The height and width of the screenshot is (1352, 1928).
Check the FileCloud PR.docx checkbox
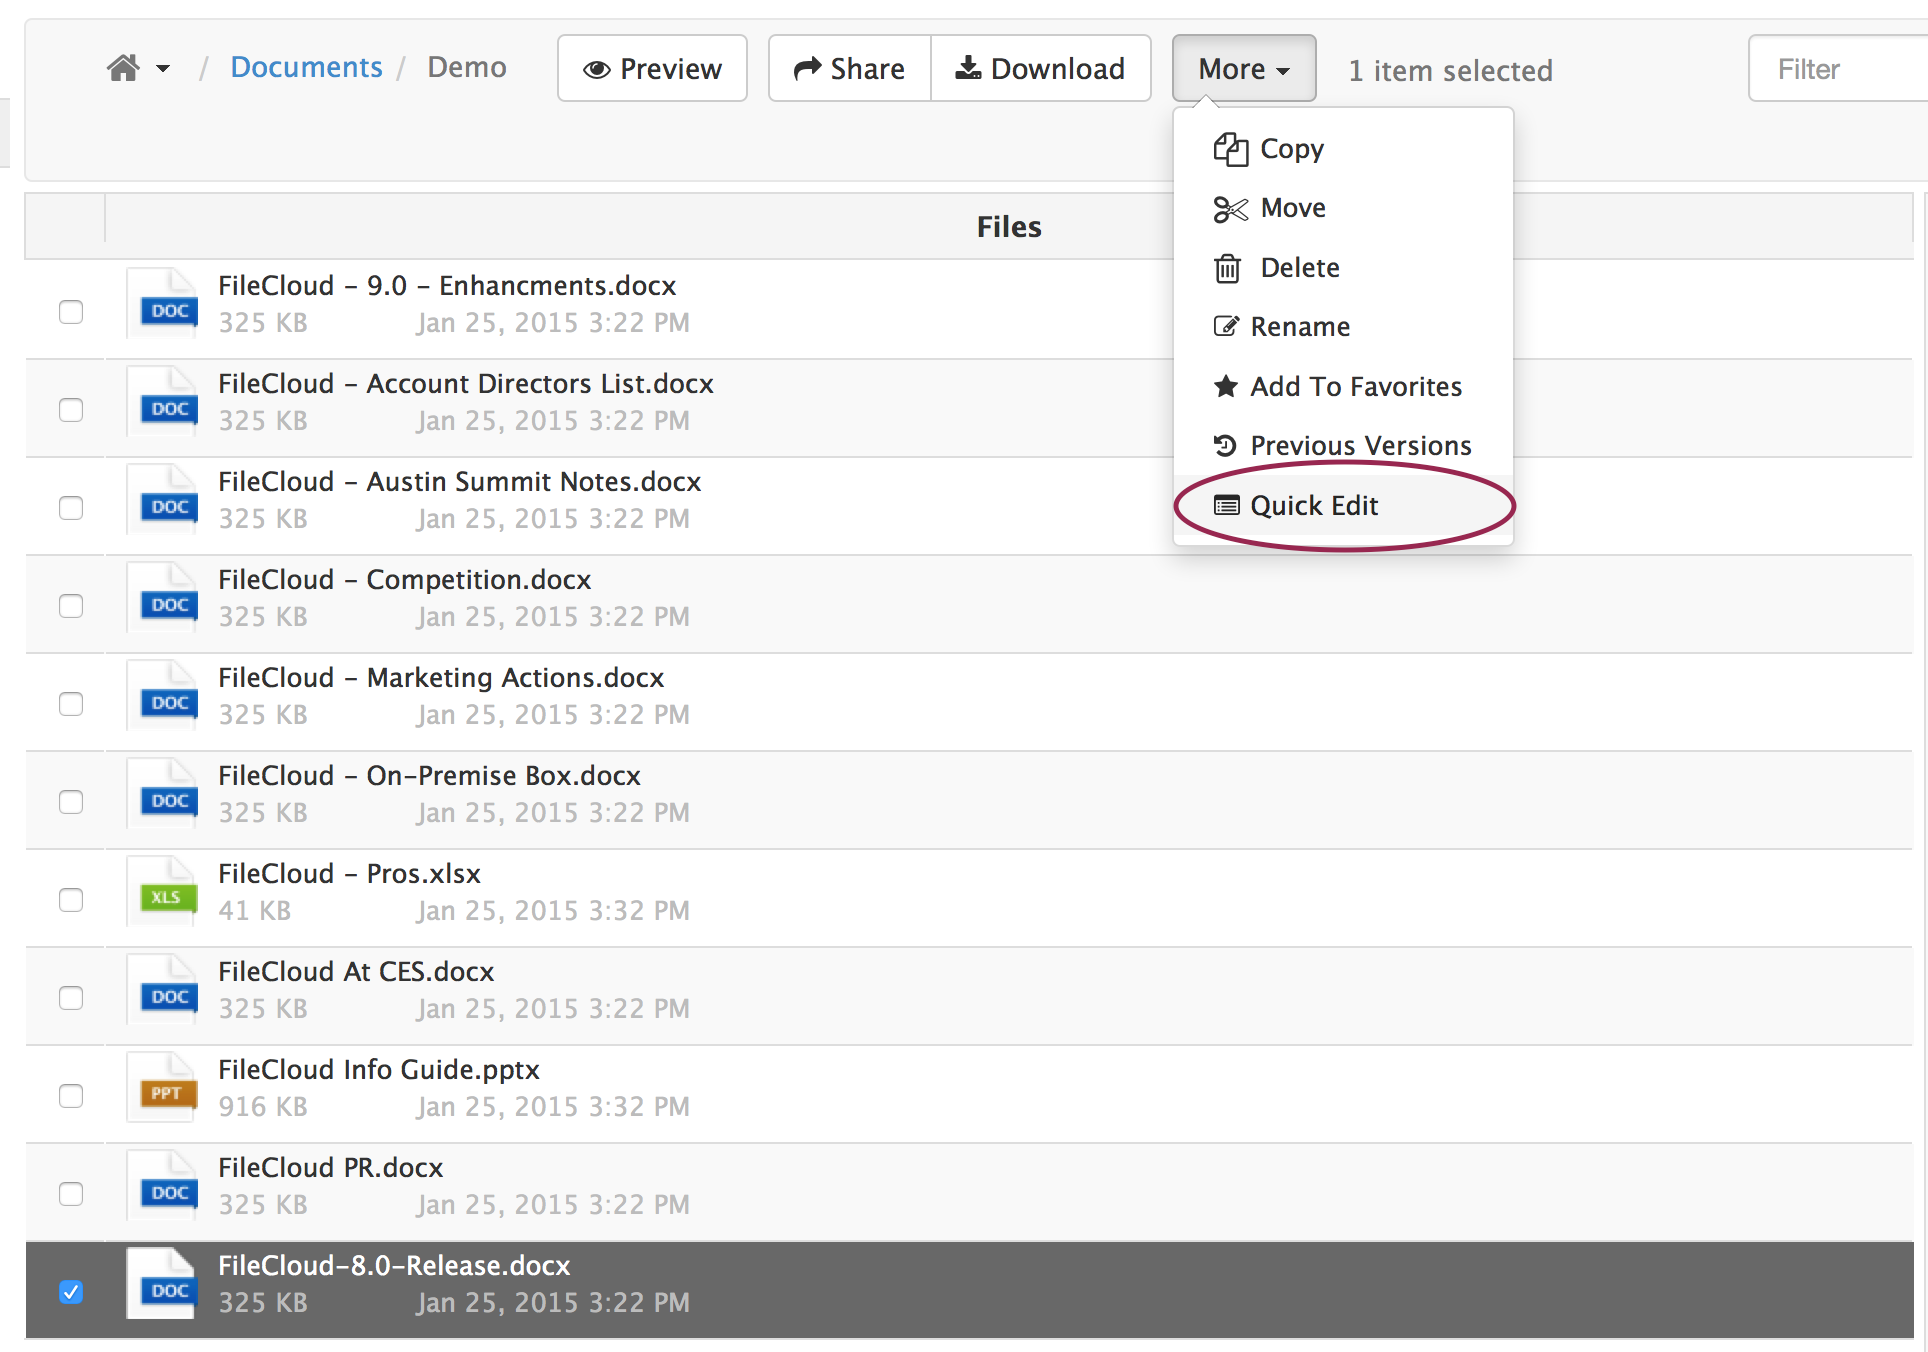pos(71,1193)
